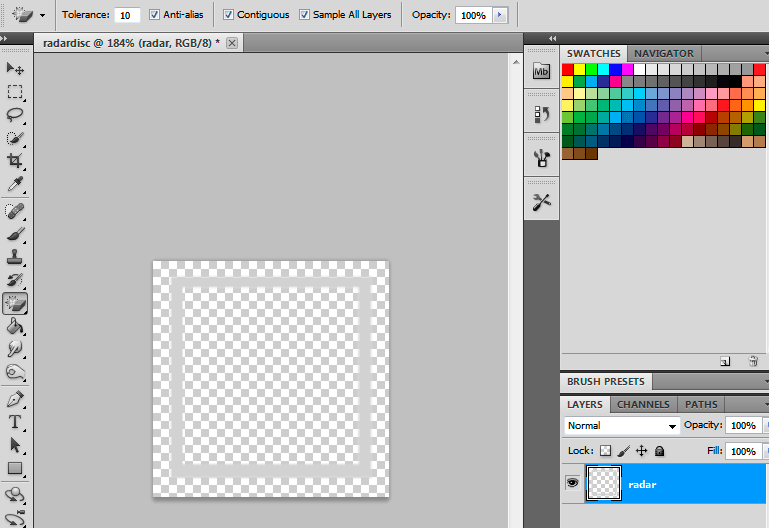Select the Clone Stamp tool
Image resolution: width=769 pixels, height=528 pixels.
coord(15,257)
